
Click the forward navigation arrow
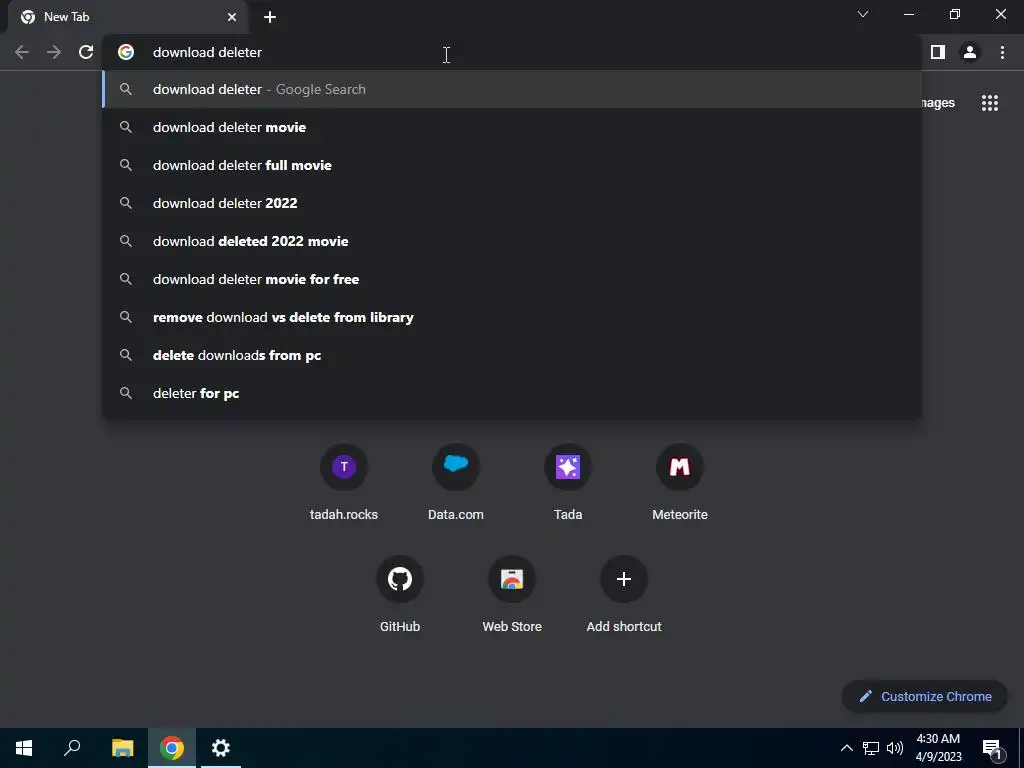(54, 52)
